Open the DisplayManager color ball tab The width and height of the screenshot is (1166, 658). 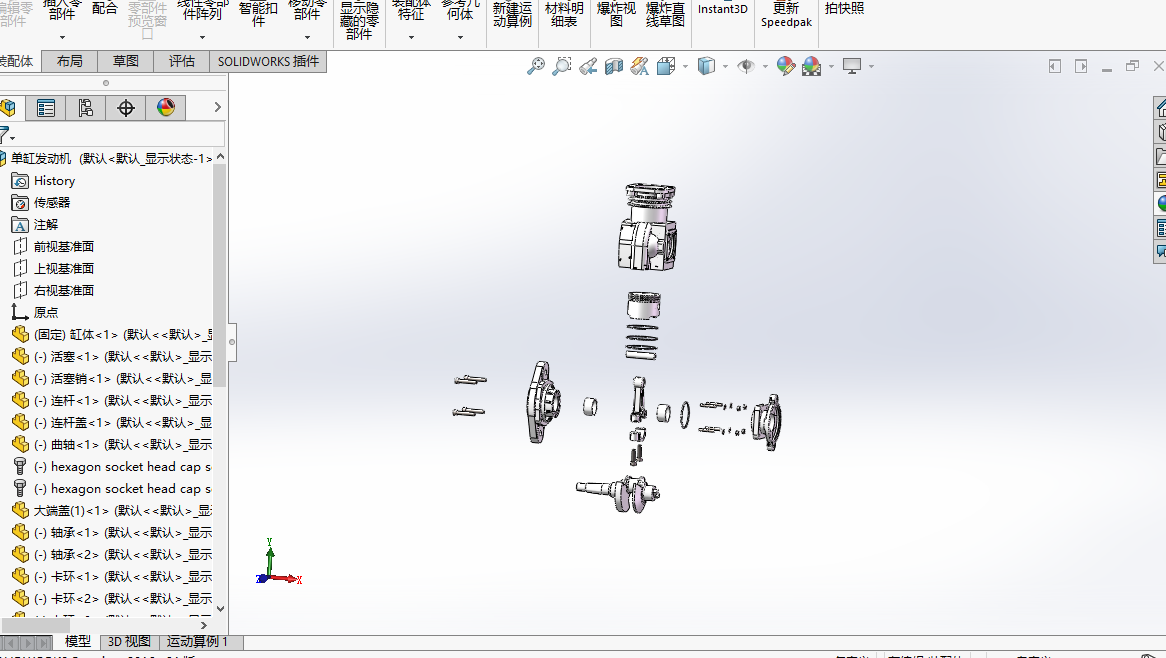[166, 108]
